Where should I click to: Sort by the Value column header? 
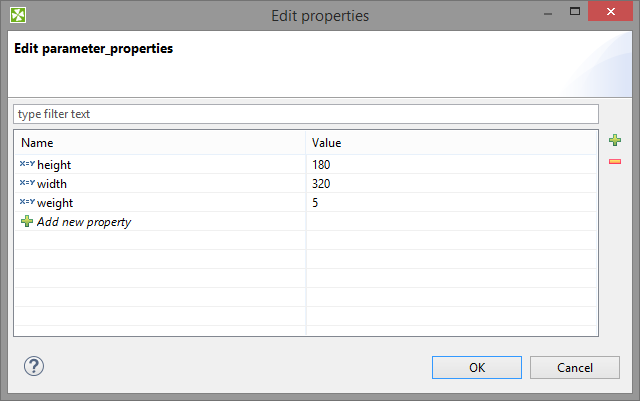pos(450,143)
